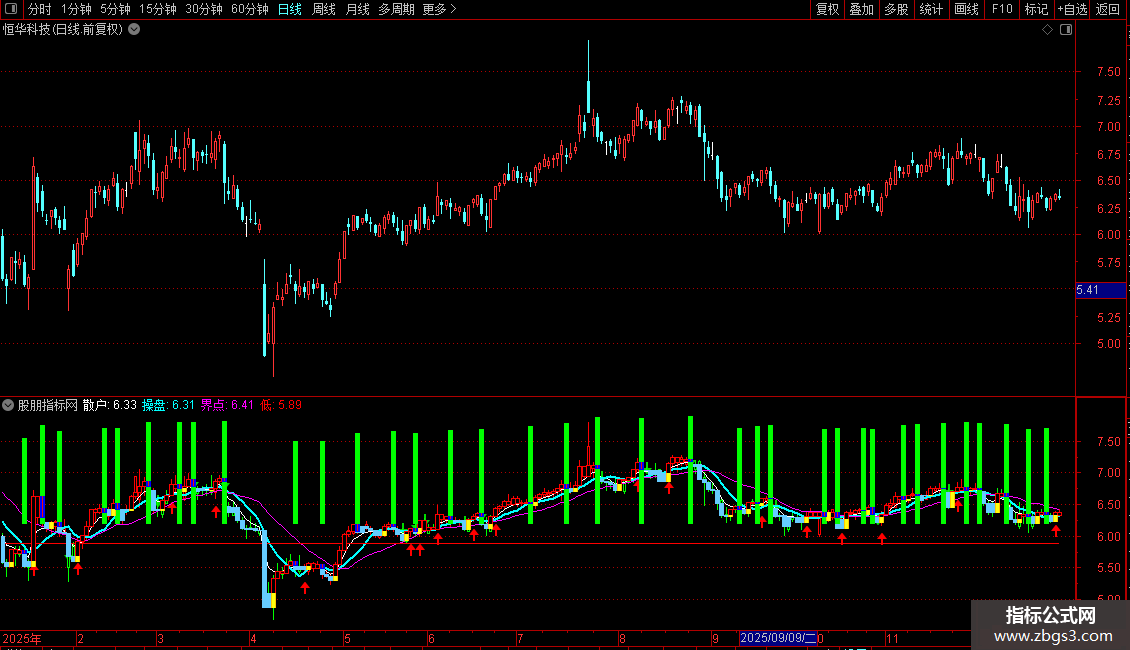The image size is (1130, 650).
Task: Click the 5.00 label on main price axis
Action: click(x=1108, y=344)
